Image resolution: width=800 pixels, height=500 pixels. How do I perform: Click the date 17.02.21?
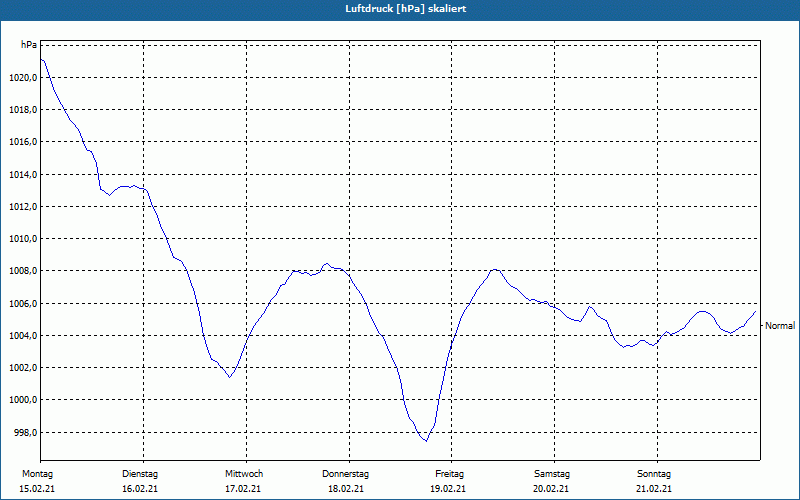243,489
